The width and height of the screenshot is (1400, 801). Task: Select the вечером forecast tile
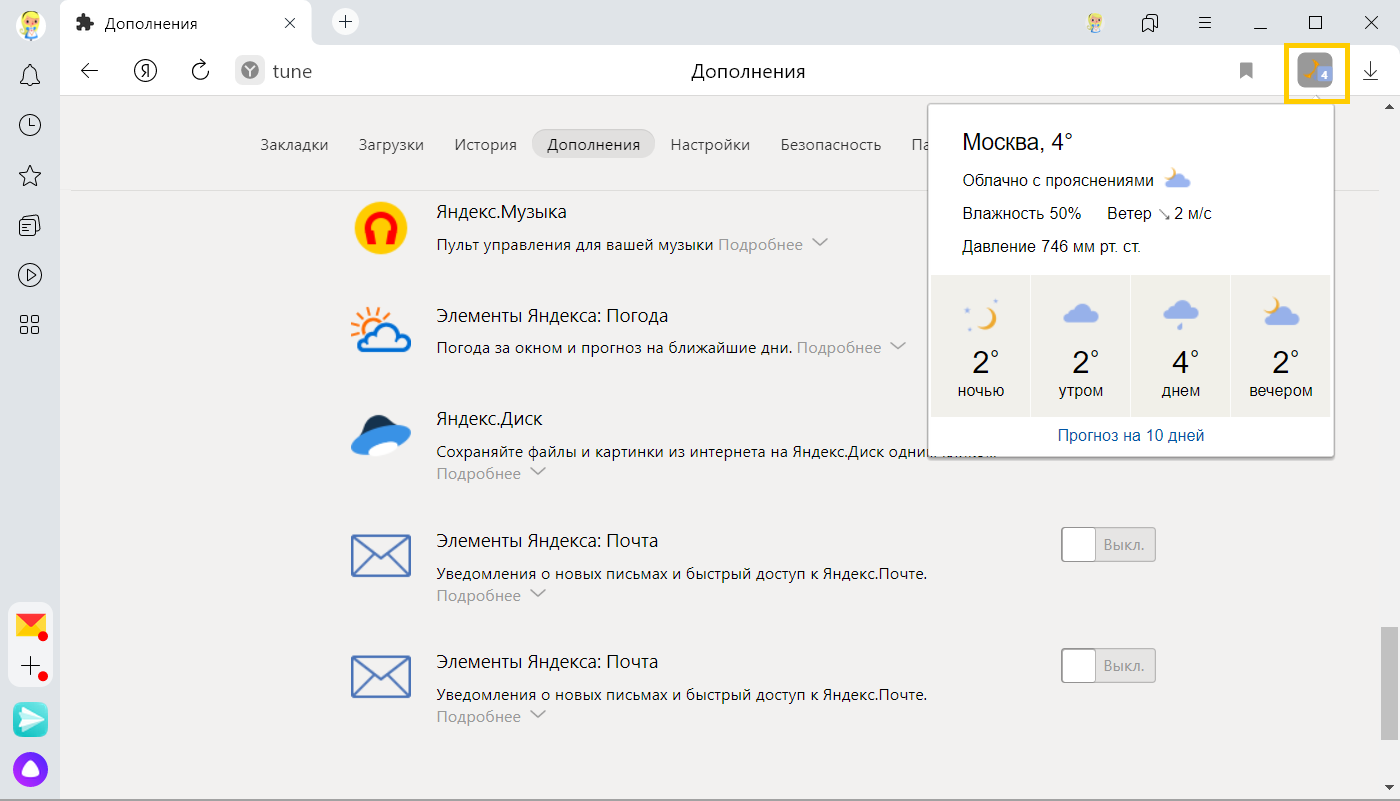[x=1281, y=346]
